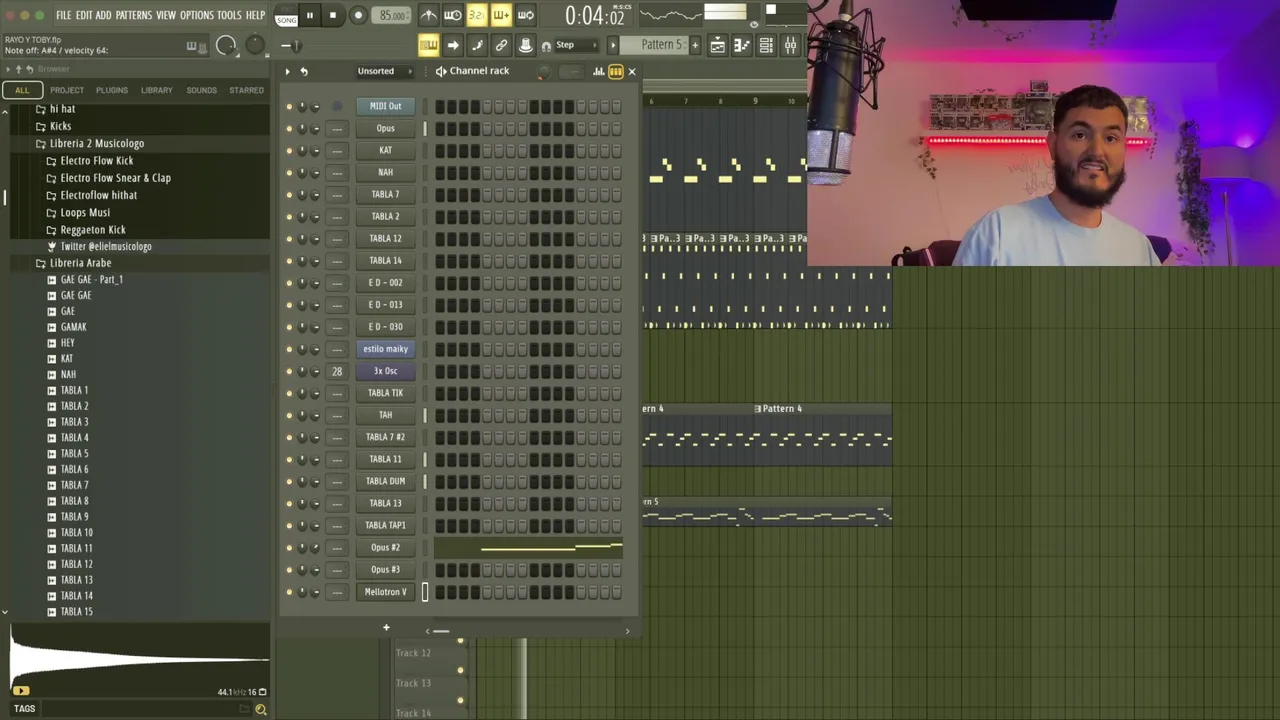Toggle step sequencer view in channel rack
The width and height of the screenshot is (1280, 720).
(616, 71)
